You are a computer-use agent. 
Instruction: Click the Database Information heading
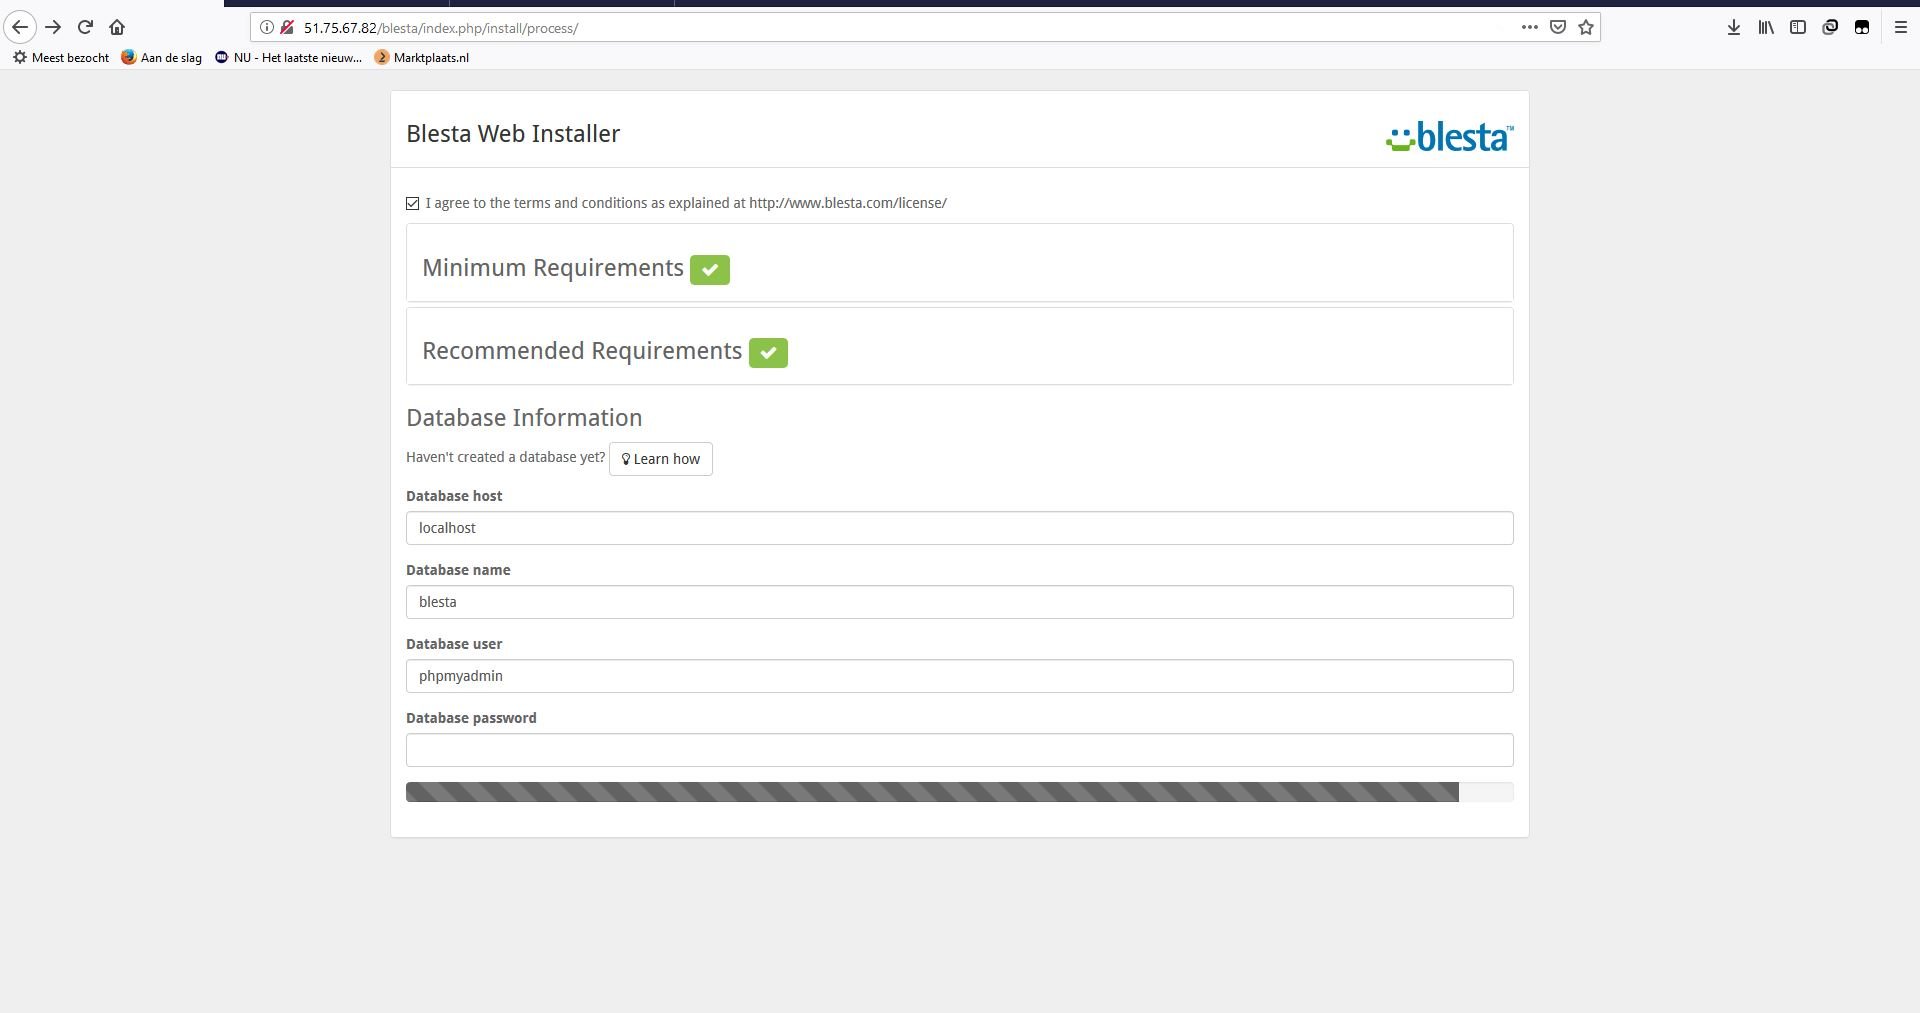(x=524, y=418)
